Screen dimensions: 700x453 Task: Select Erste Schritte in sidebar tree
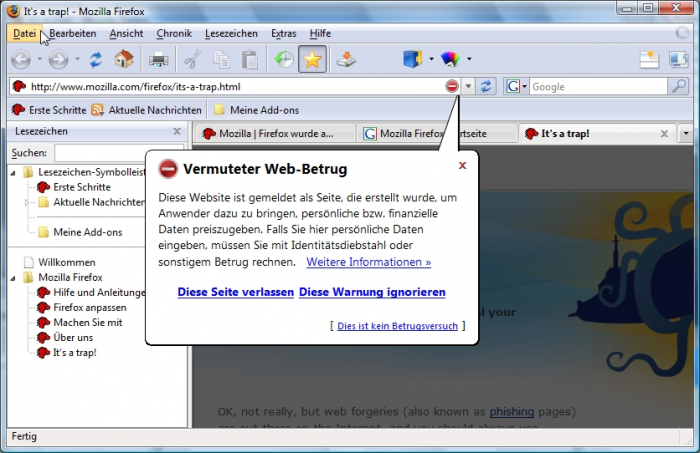74,187
